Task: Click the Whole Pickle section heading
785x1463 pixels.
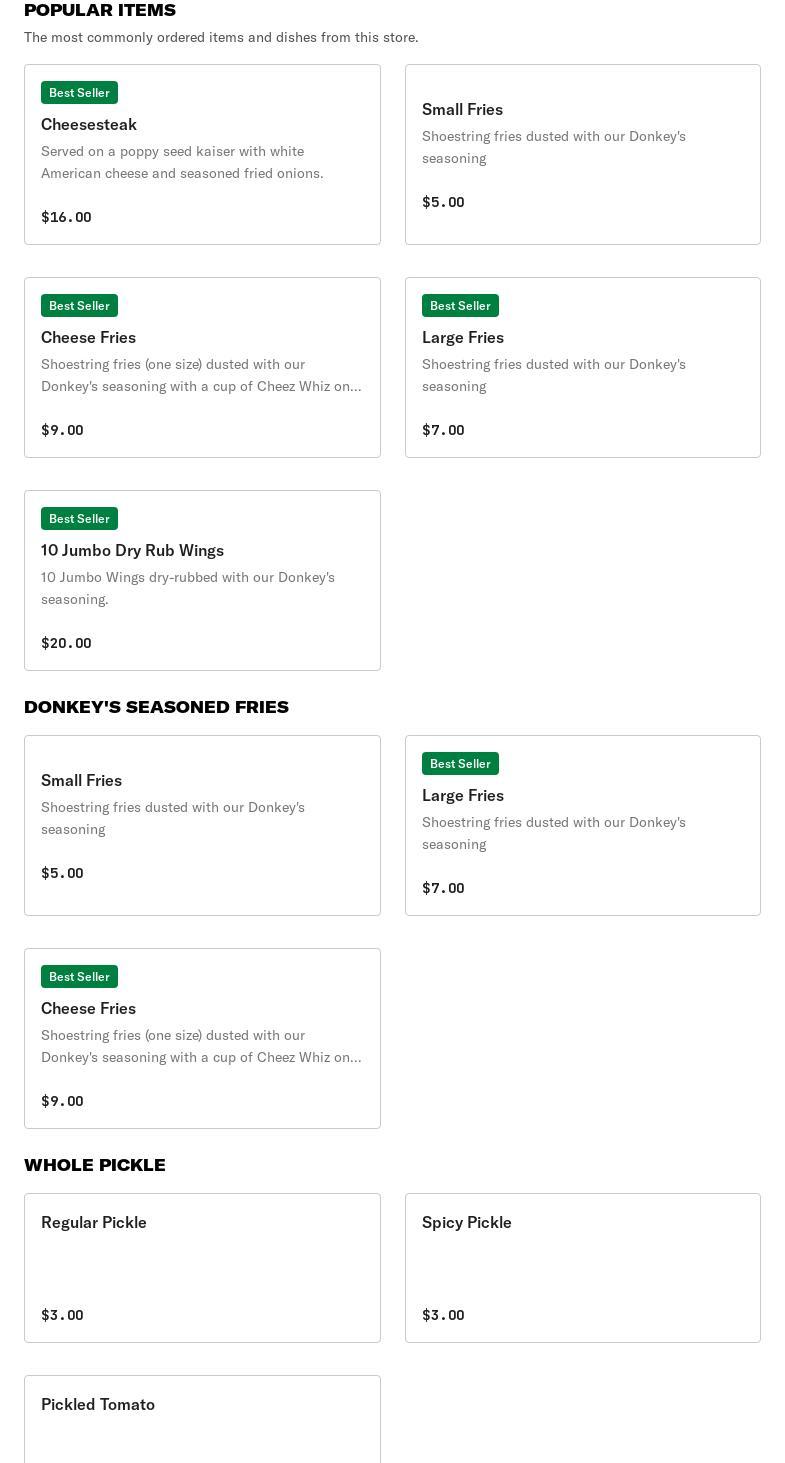Action: pos(95,1165)
